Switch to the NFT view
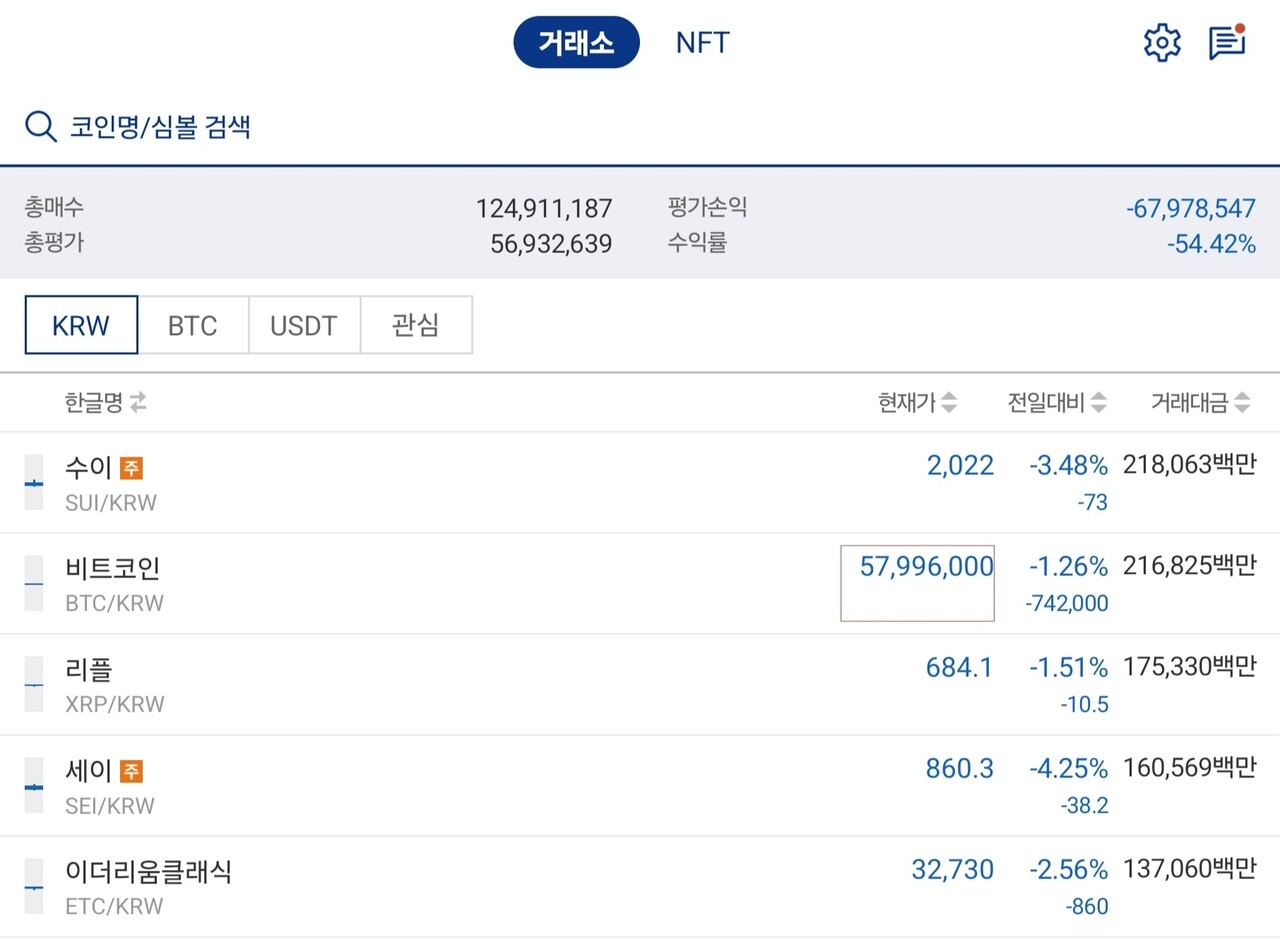 703,42
